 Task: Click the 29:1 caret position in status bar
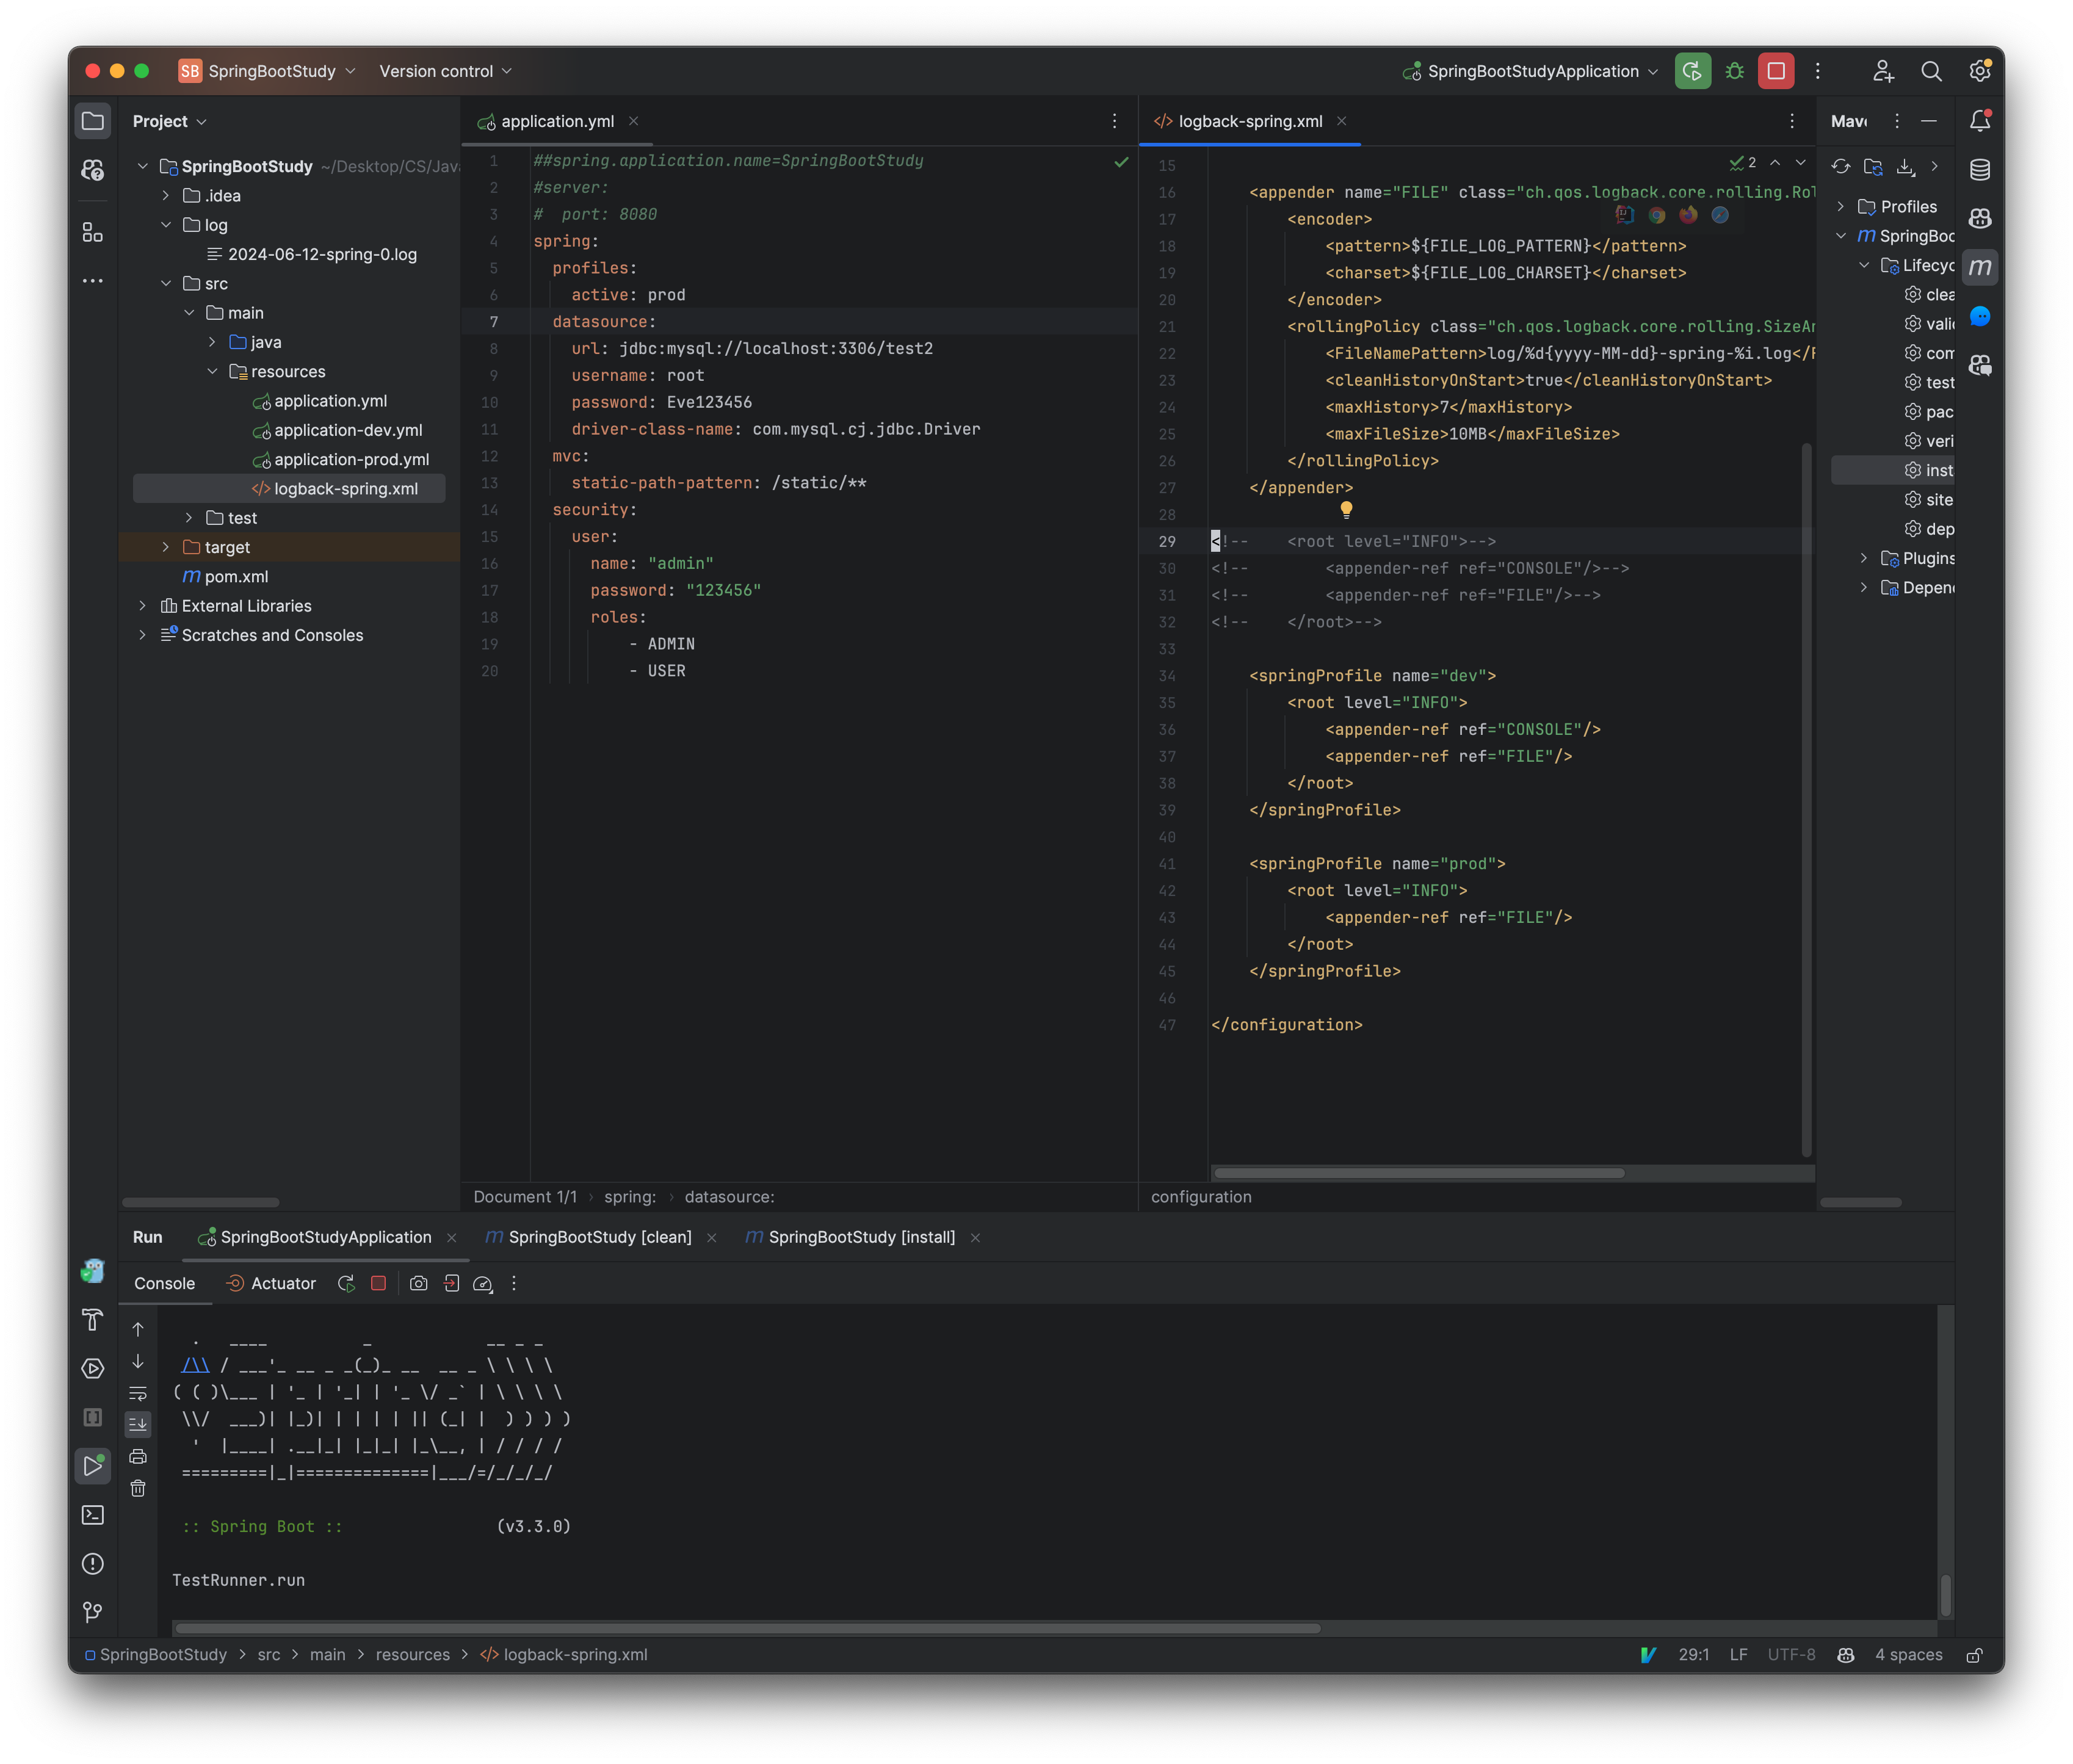[1695, 1654]
